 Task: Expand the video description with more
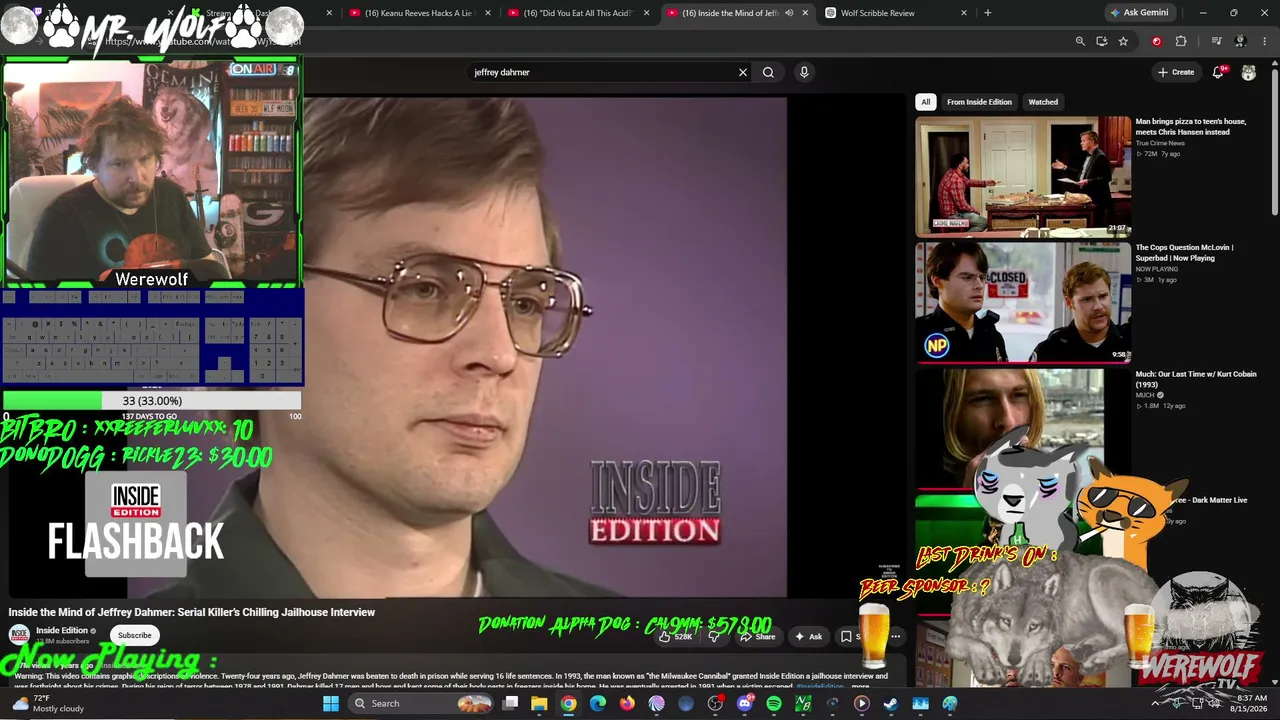(x=860, y=687)
